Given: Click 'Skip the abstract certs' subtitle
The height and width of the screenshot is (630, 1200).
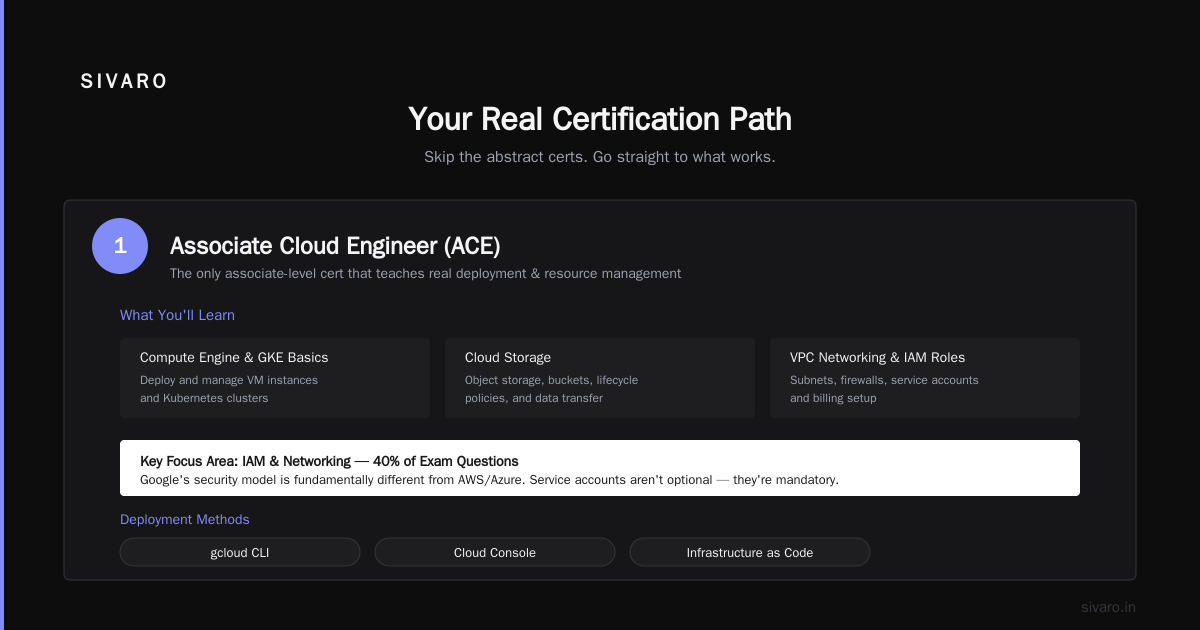Looking at the screenshot, I should (x=600, y=157).
